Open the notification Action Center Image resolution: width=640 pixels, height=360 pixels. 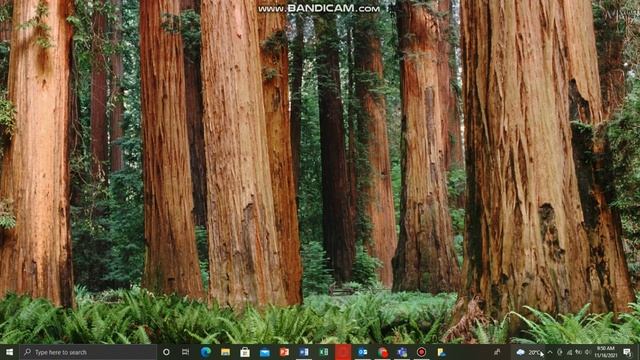(627, 352)
